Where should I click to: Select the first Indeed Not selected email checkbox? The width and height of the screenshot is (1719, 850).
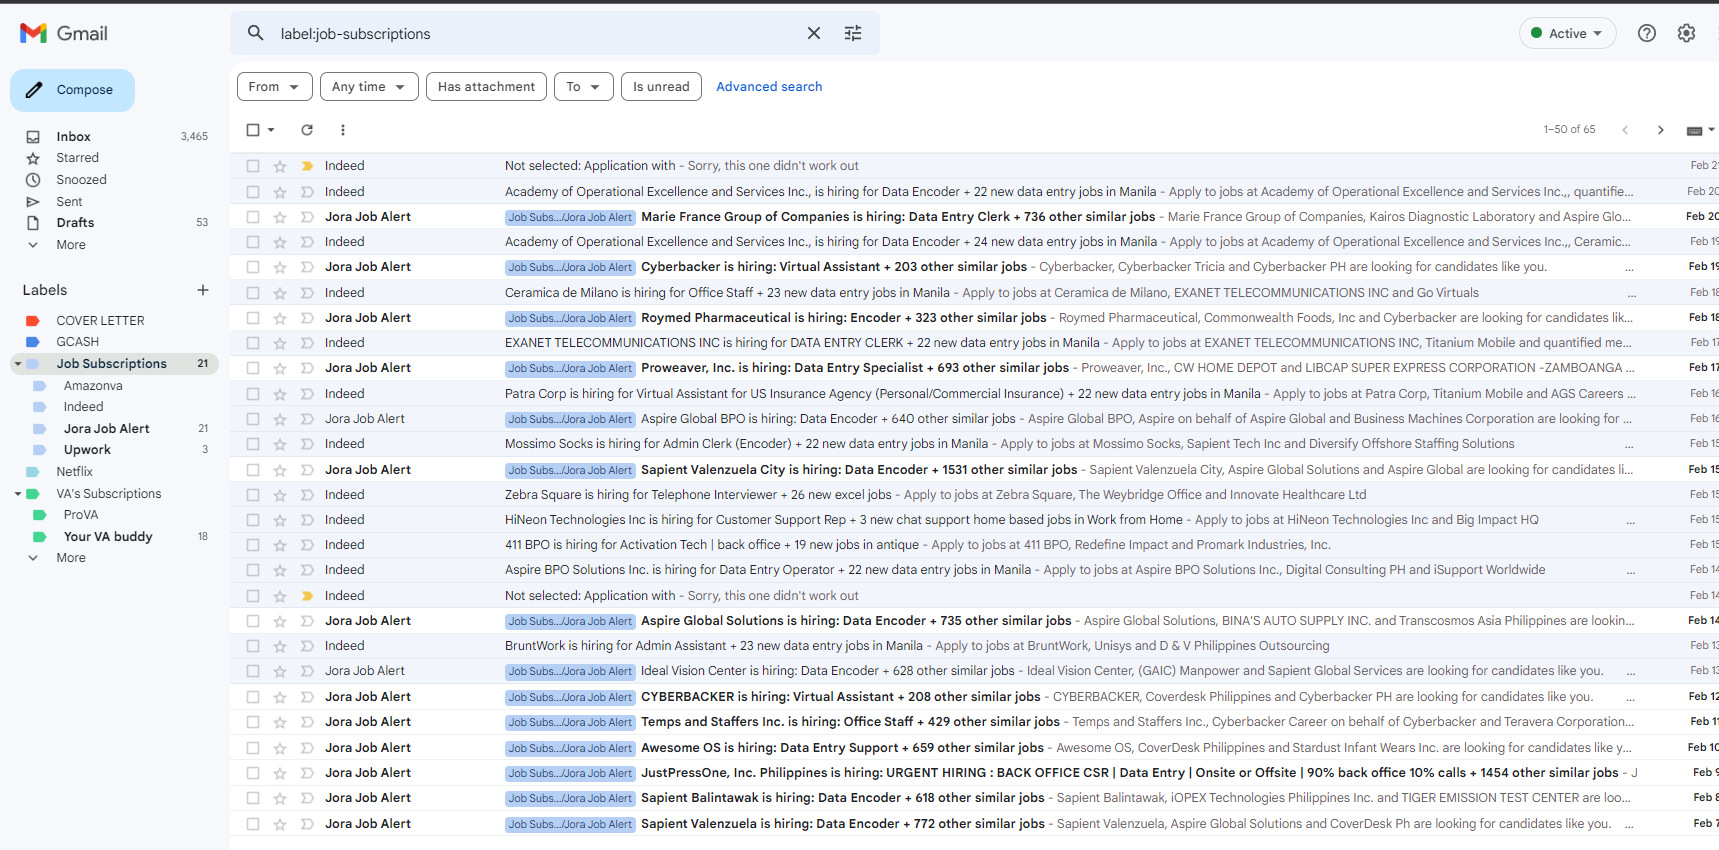click(253, 166)
